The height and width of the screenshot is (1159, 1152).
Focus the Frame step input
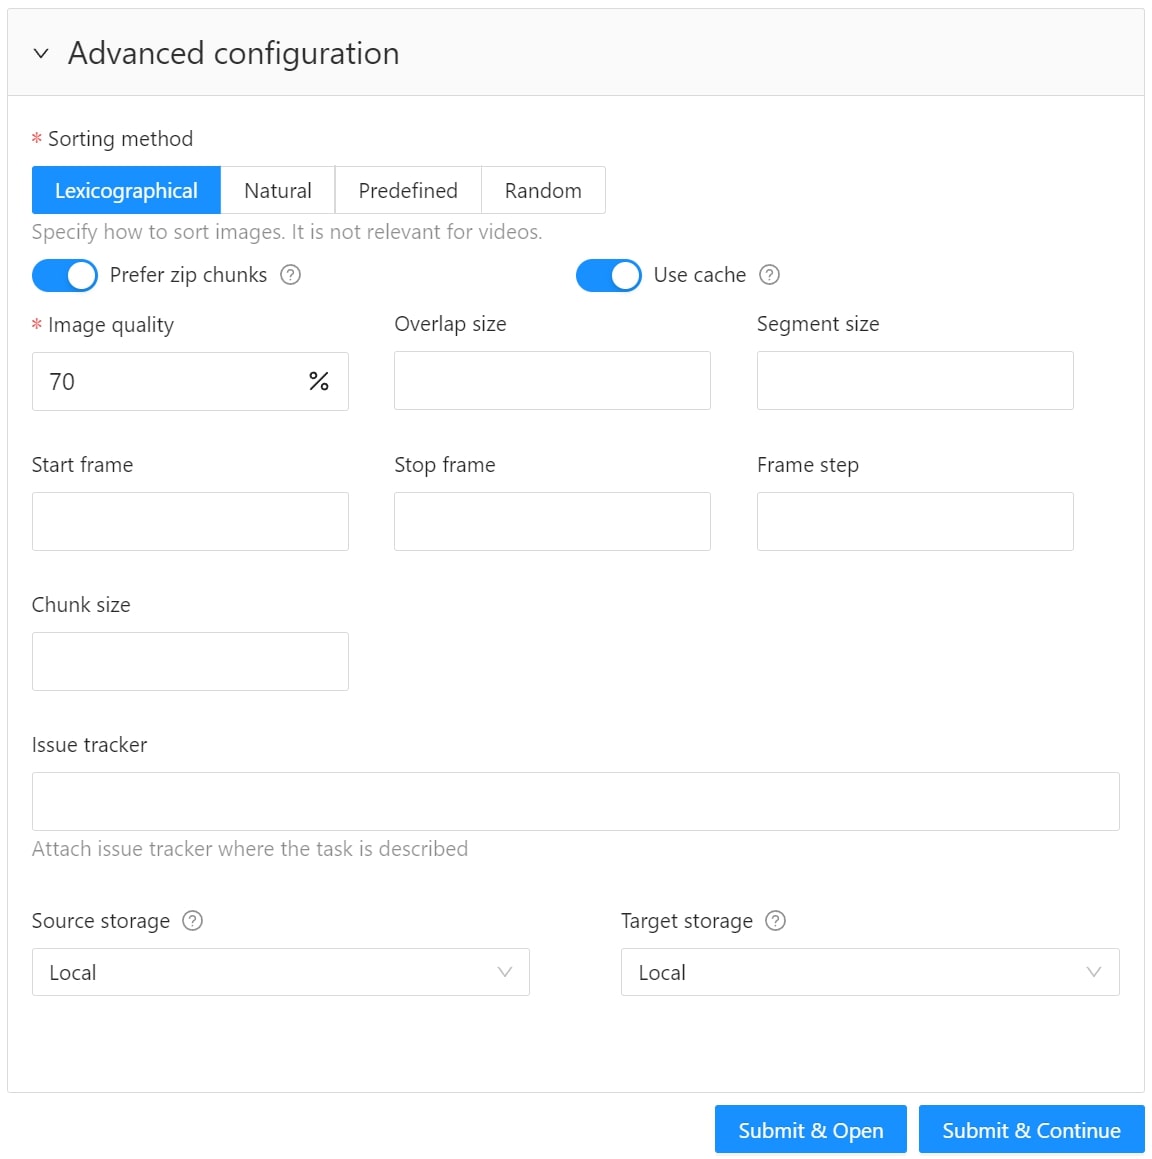(x=914, y=521)
